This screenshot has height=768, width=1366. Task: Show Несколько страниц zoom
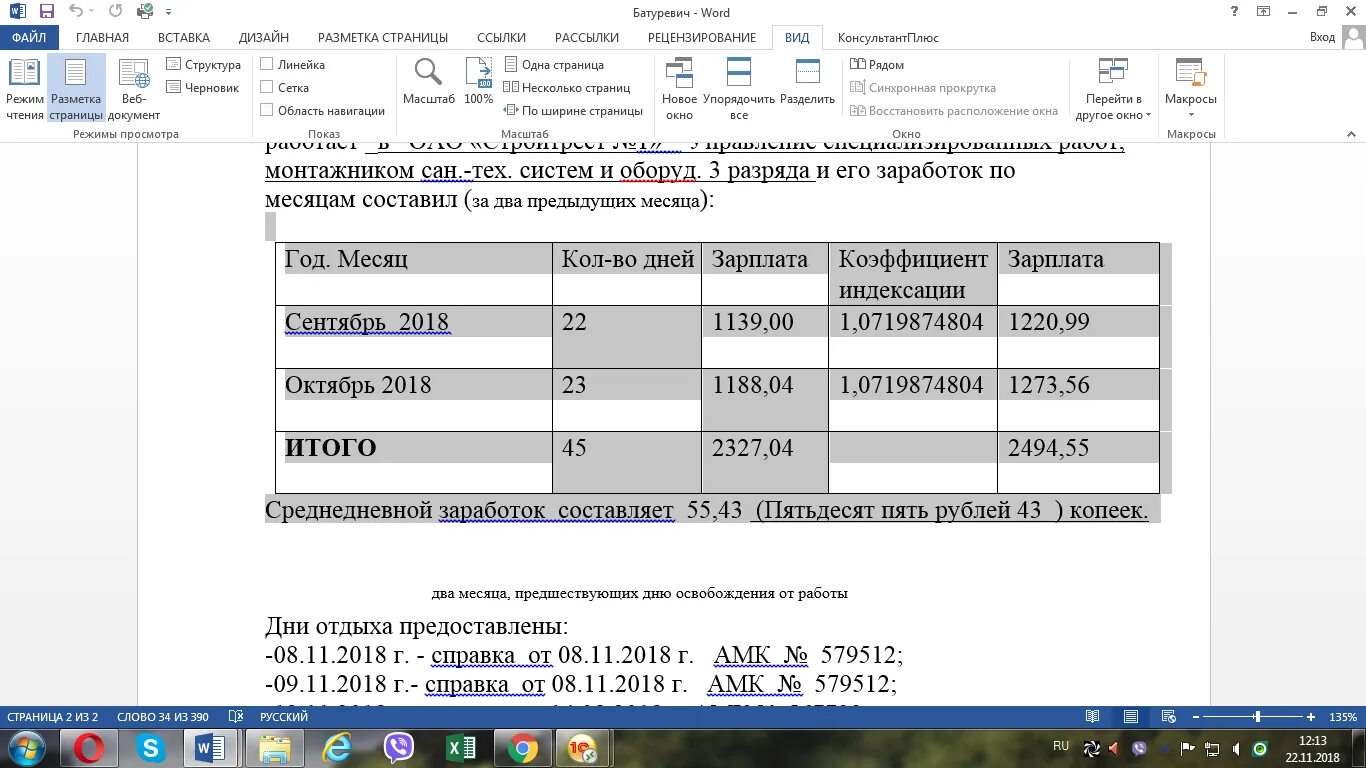click(x=566, y=88)
